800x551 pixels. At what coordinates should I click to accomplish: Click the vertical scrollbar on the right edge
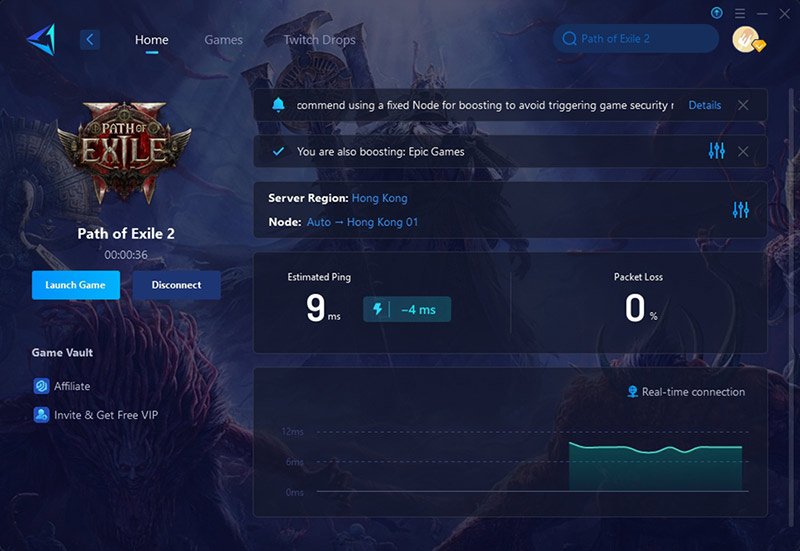[791, 306]
